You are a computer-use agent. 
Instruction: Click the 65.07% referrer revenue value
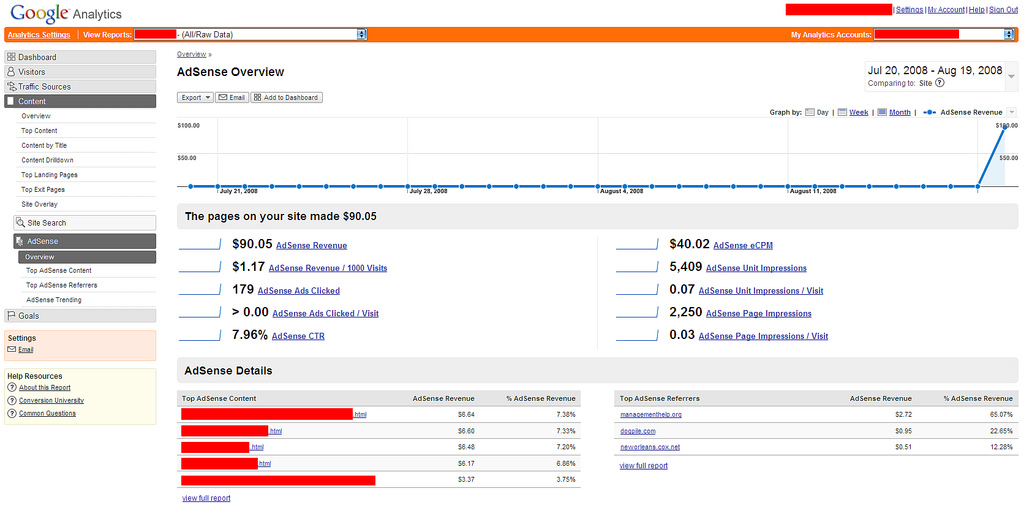pyautogui.click(x=1001, y=415)
